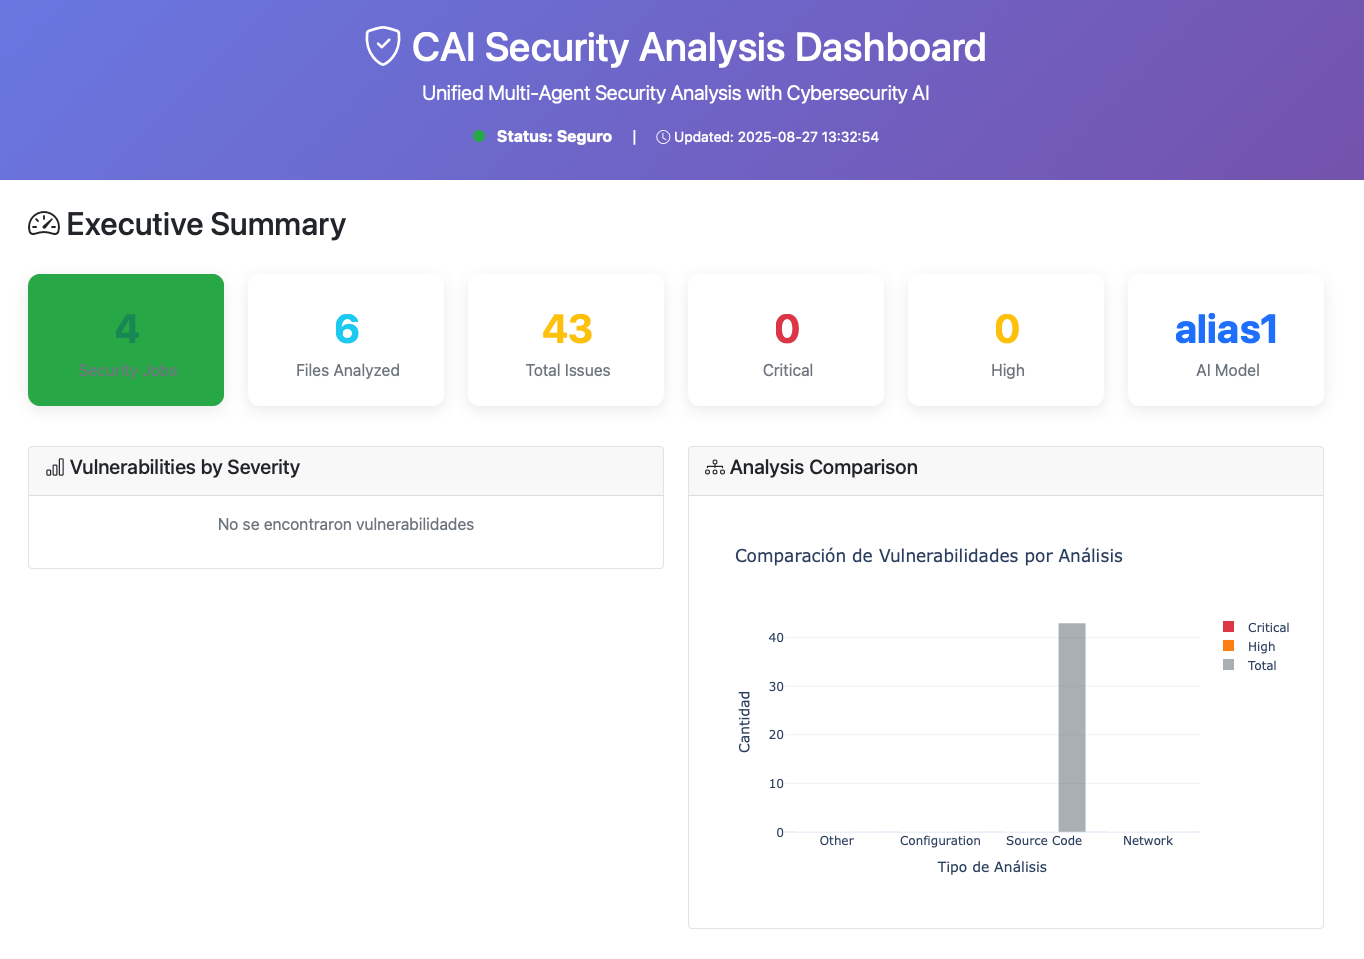Open details for the Source Code category
The height and width of the screenshot is (959, 1364).
(1044, 841)
